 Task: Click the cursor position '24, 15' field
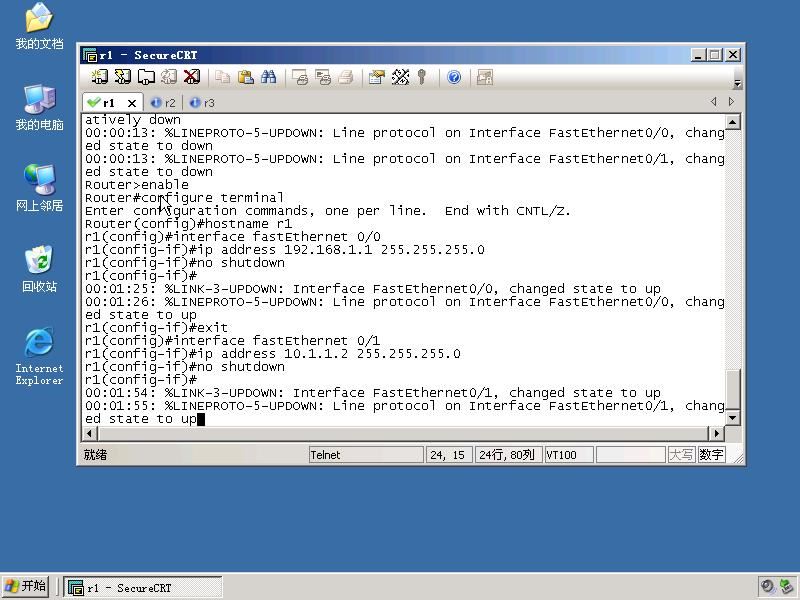coord(447,455)
